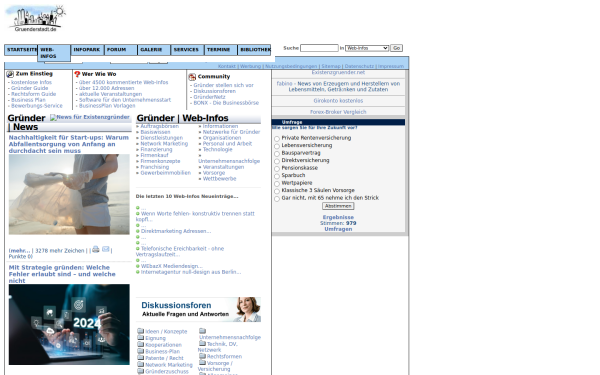Screen dimensions: 600x375
Task: Click the email envelope icon under first article
Action: tap(106, 249)
